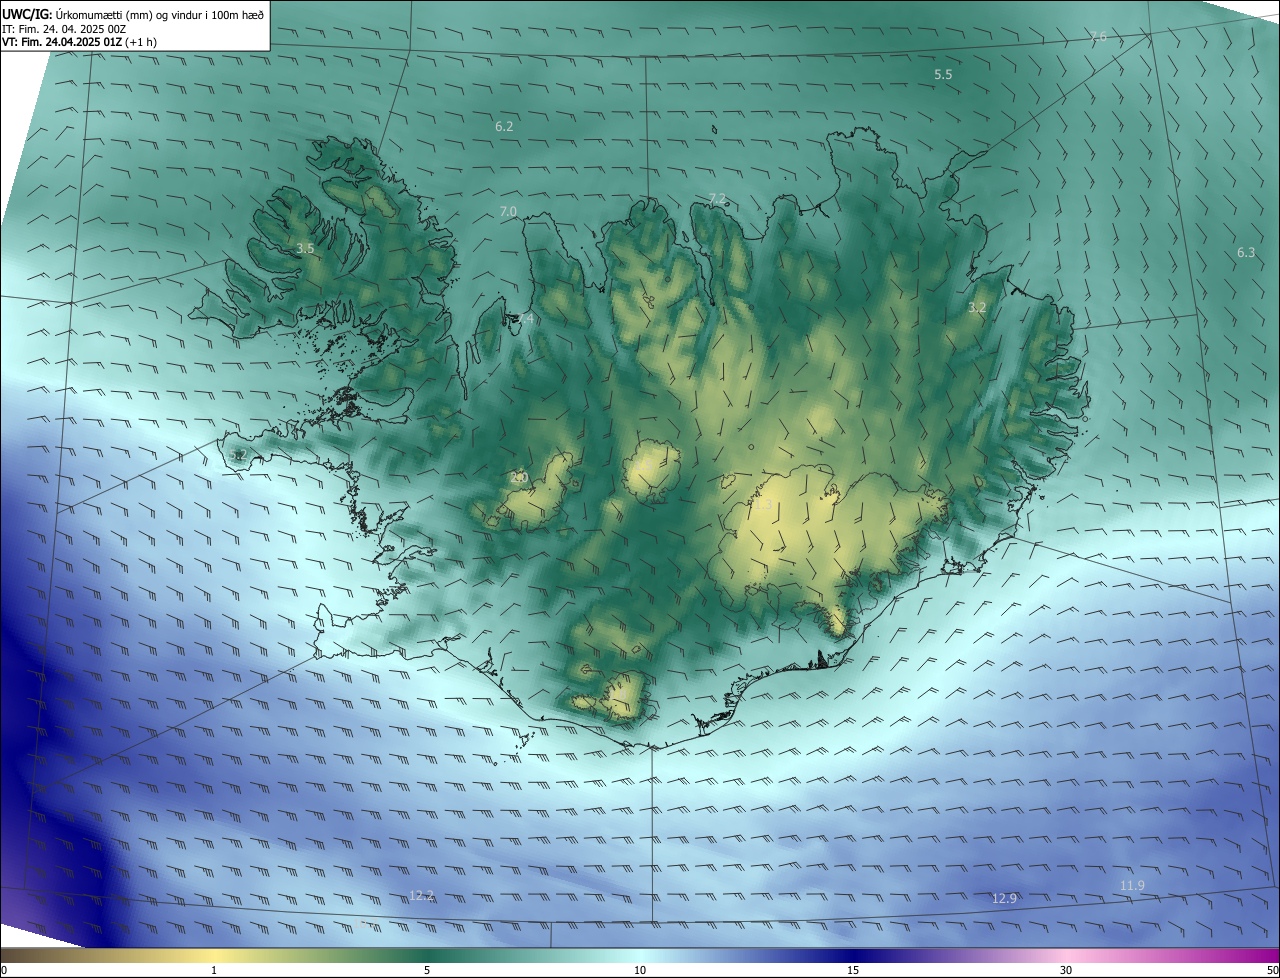This screenshot has width=1280, height=978.
Task: Click the 6.3 value on the map
Action: (1246, 252)
